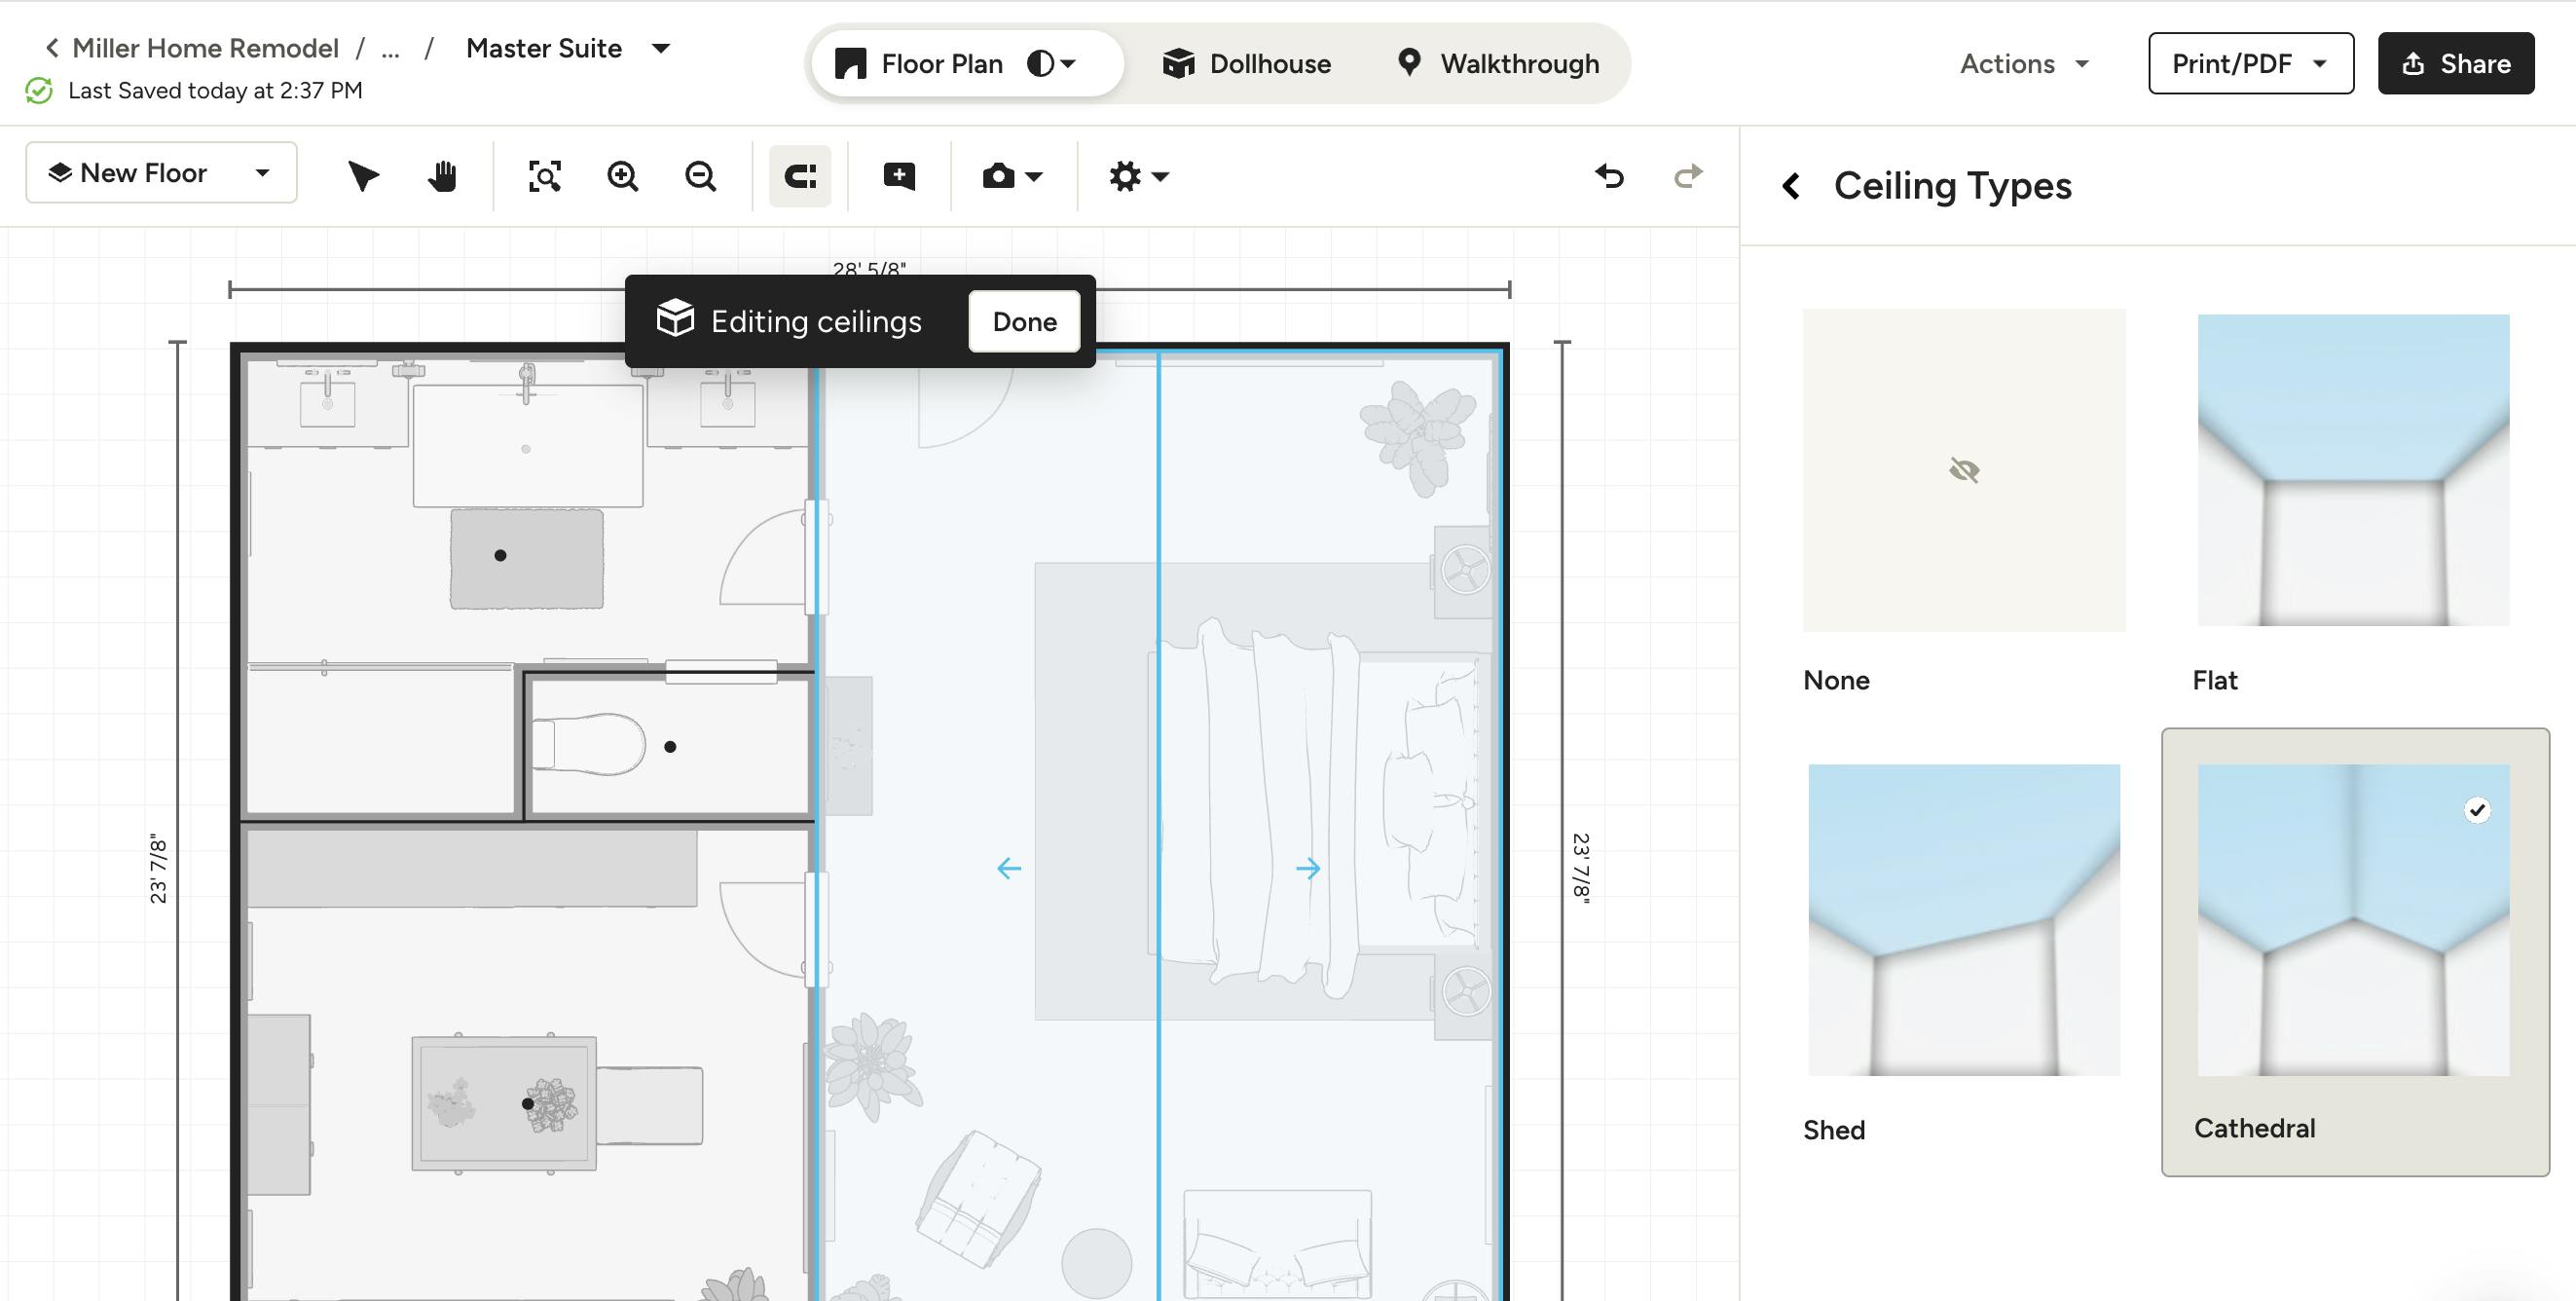Image resolution: width=2576 pixels, height=1301 pixels.
Task: Click the zoom out magnifier
Action: [x=700, y=176]
